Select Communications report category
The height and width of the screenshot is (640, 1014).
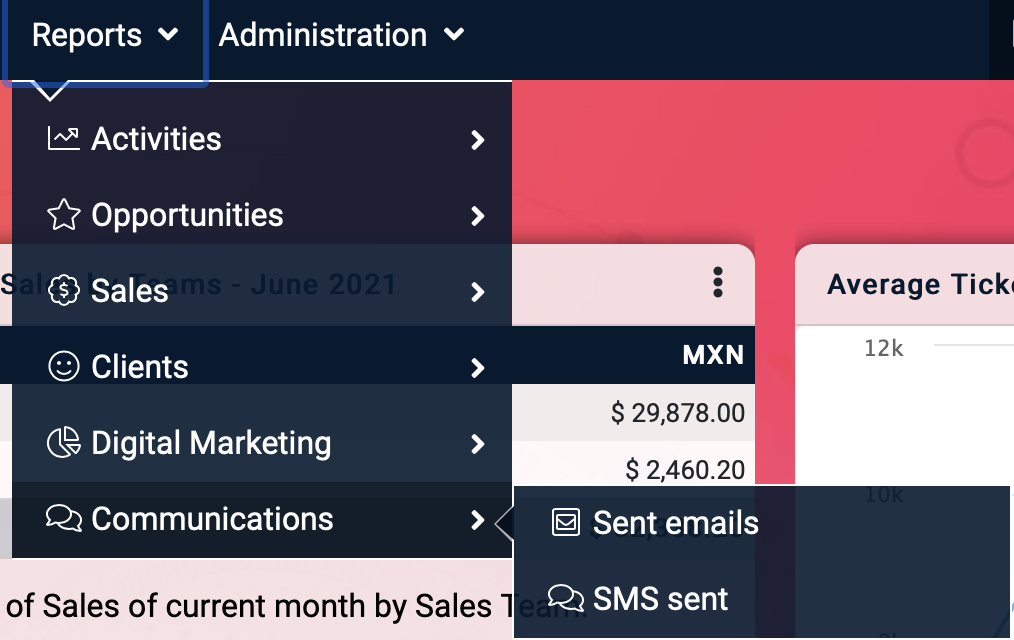click(x=262, y=519)
